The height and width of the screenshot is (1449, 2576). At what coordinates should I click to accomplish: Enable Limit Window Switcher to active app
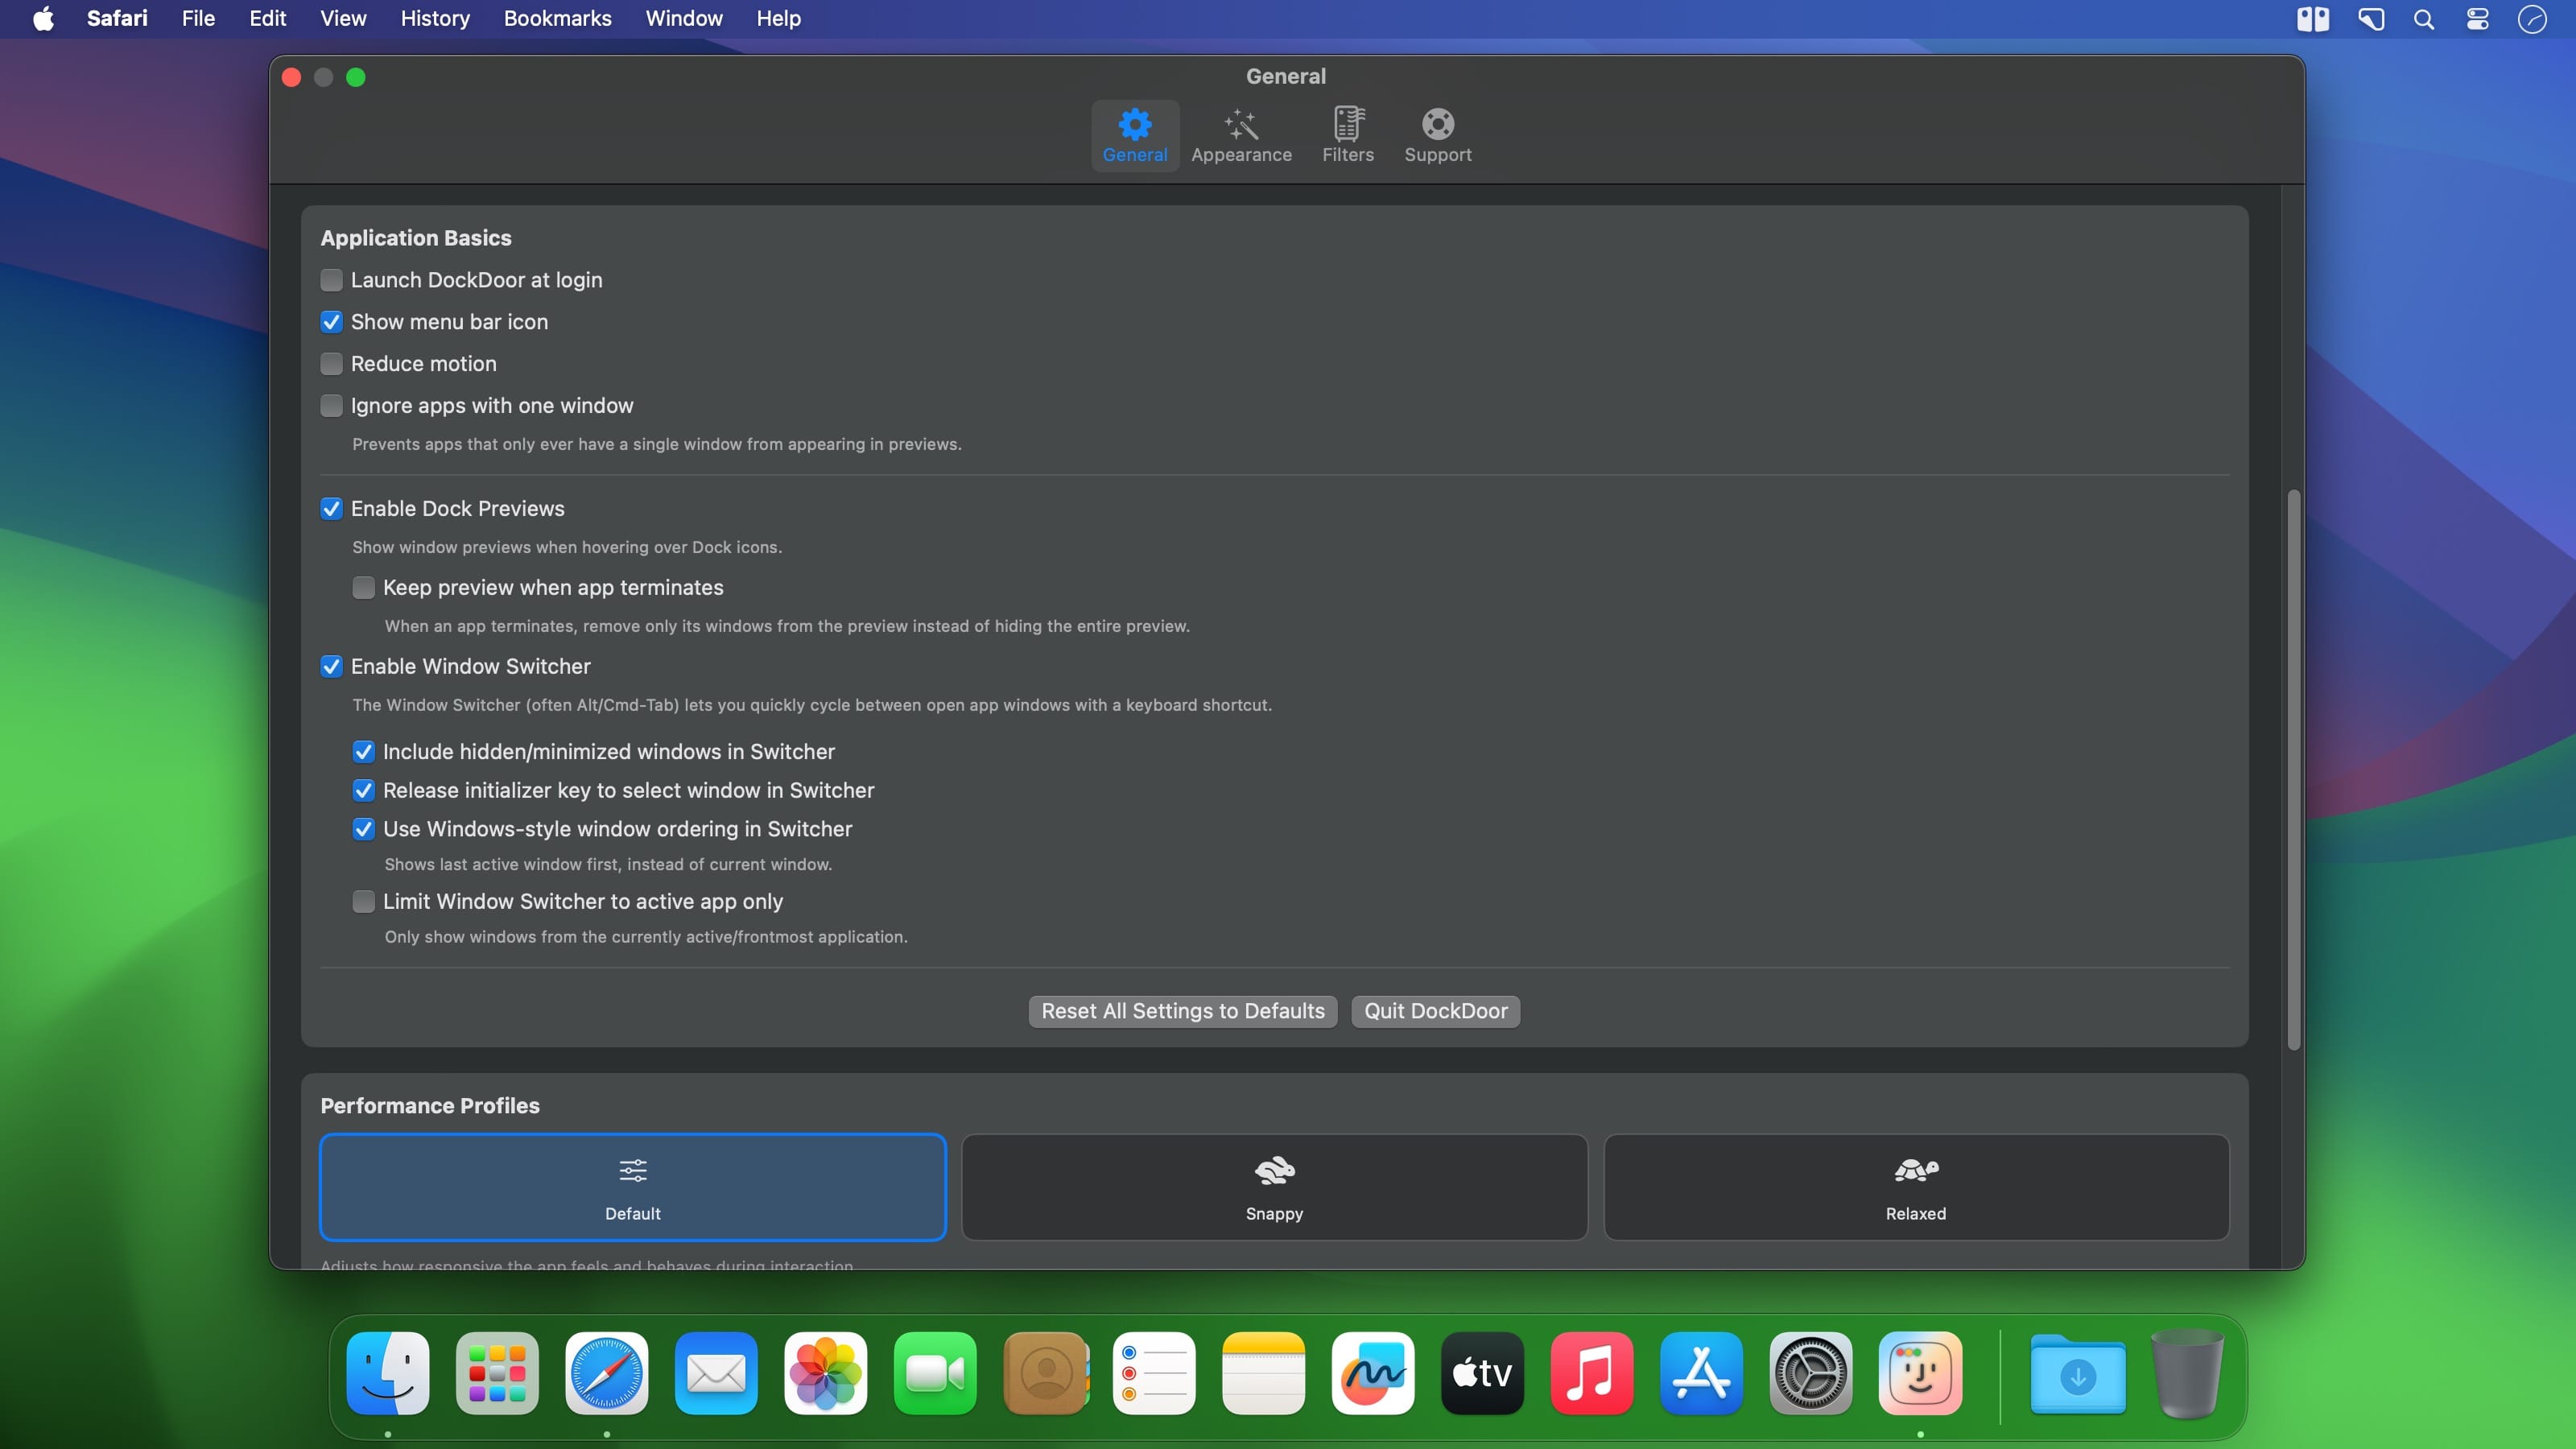[x=363, y=902]
